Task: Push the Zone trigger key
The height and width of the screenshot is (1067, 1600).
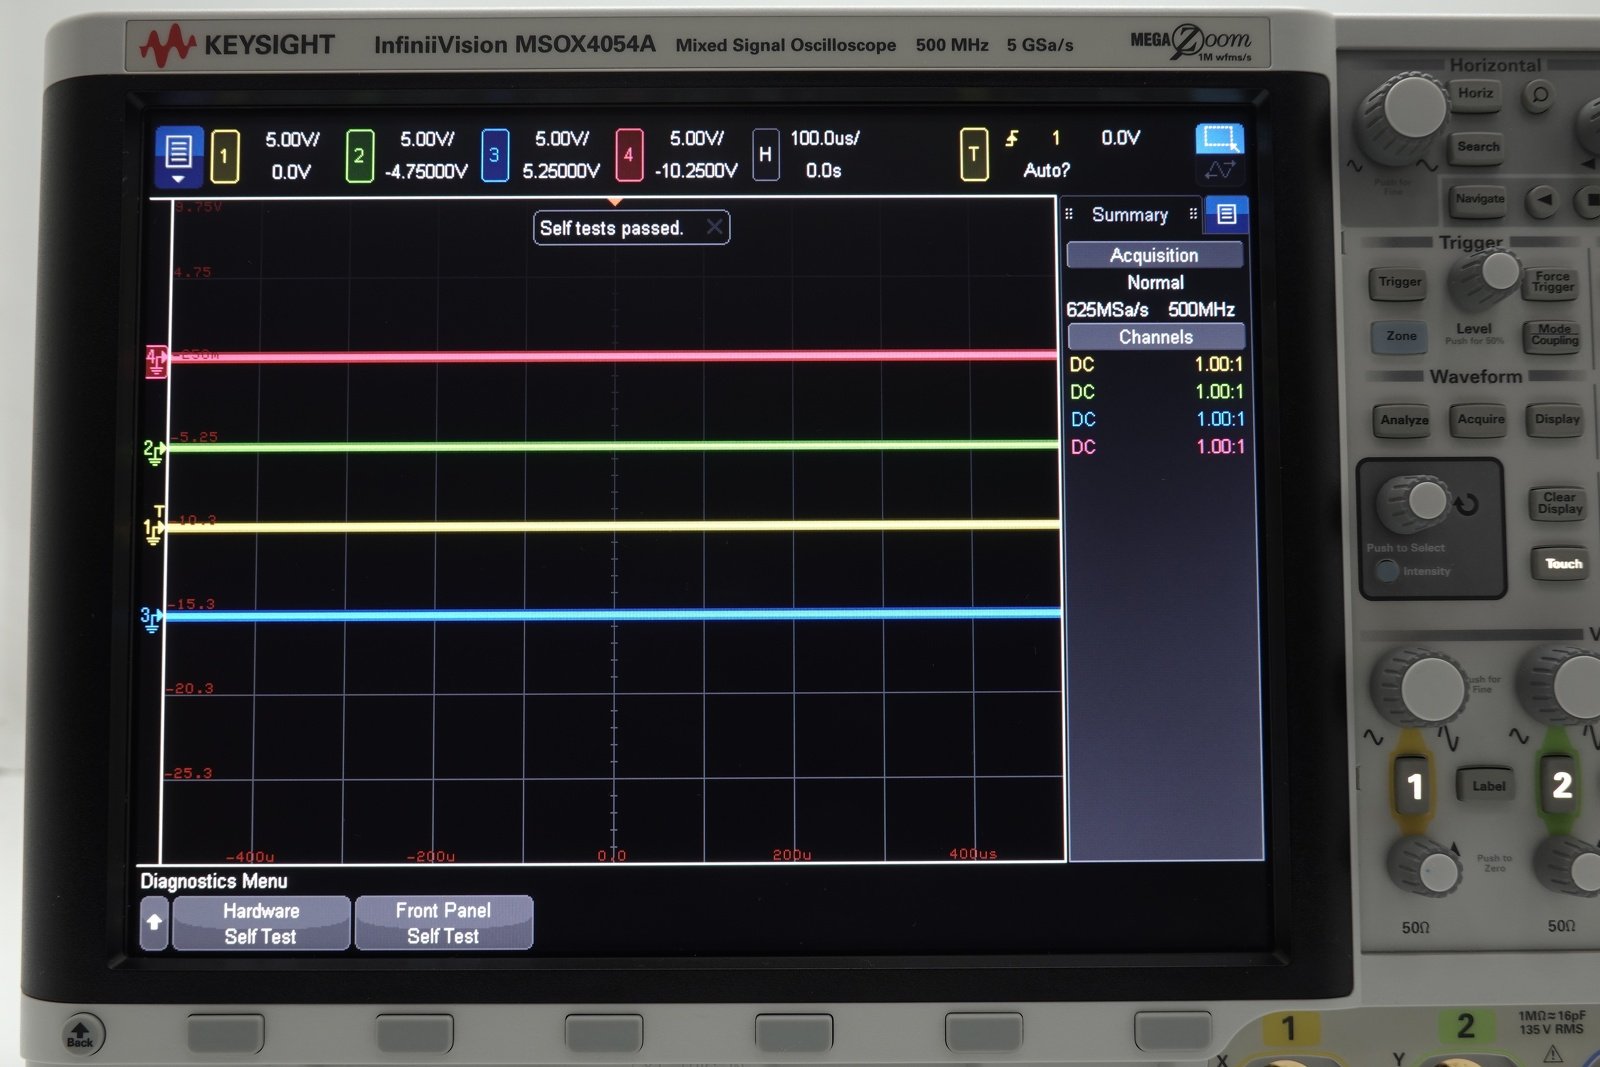Action: (1401, 336)
